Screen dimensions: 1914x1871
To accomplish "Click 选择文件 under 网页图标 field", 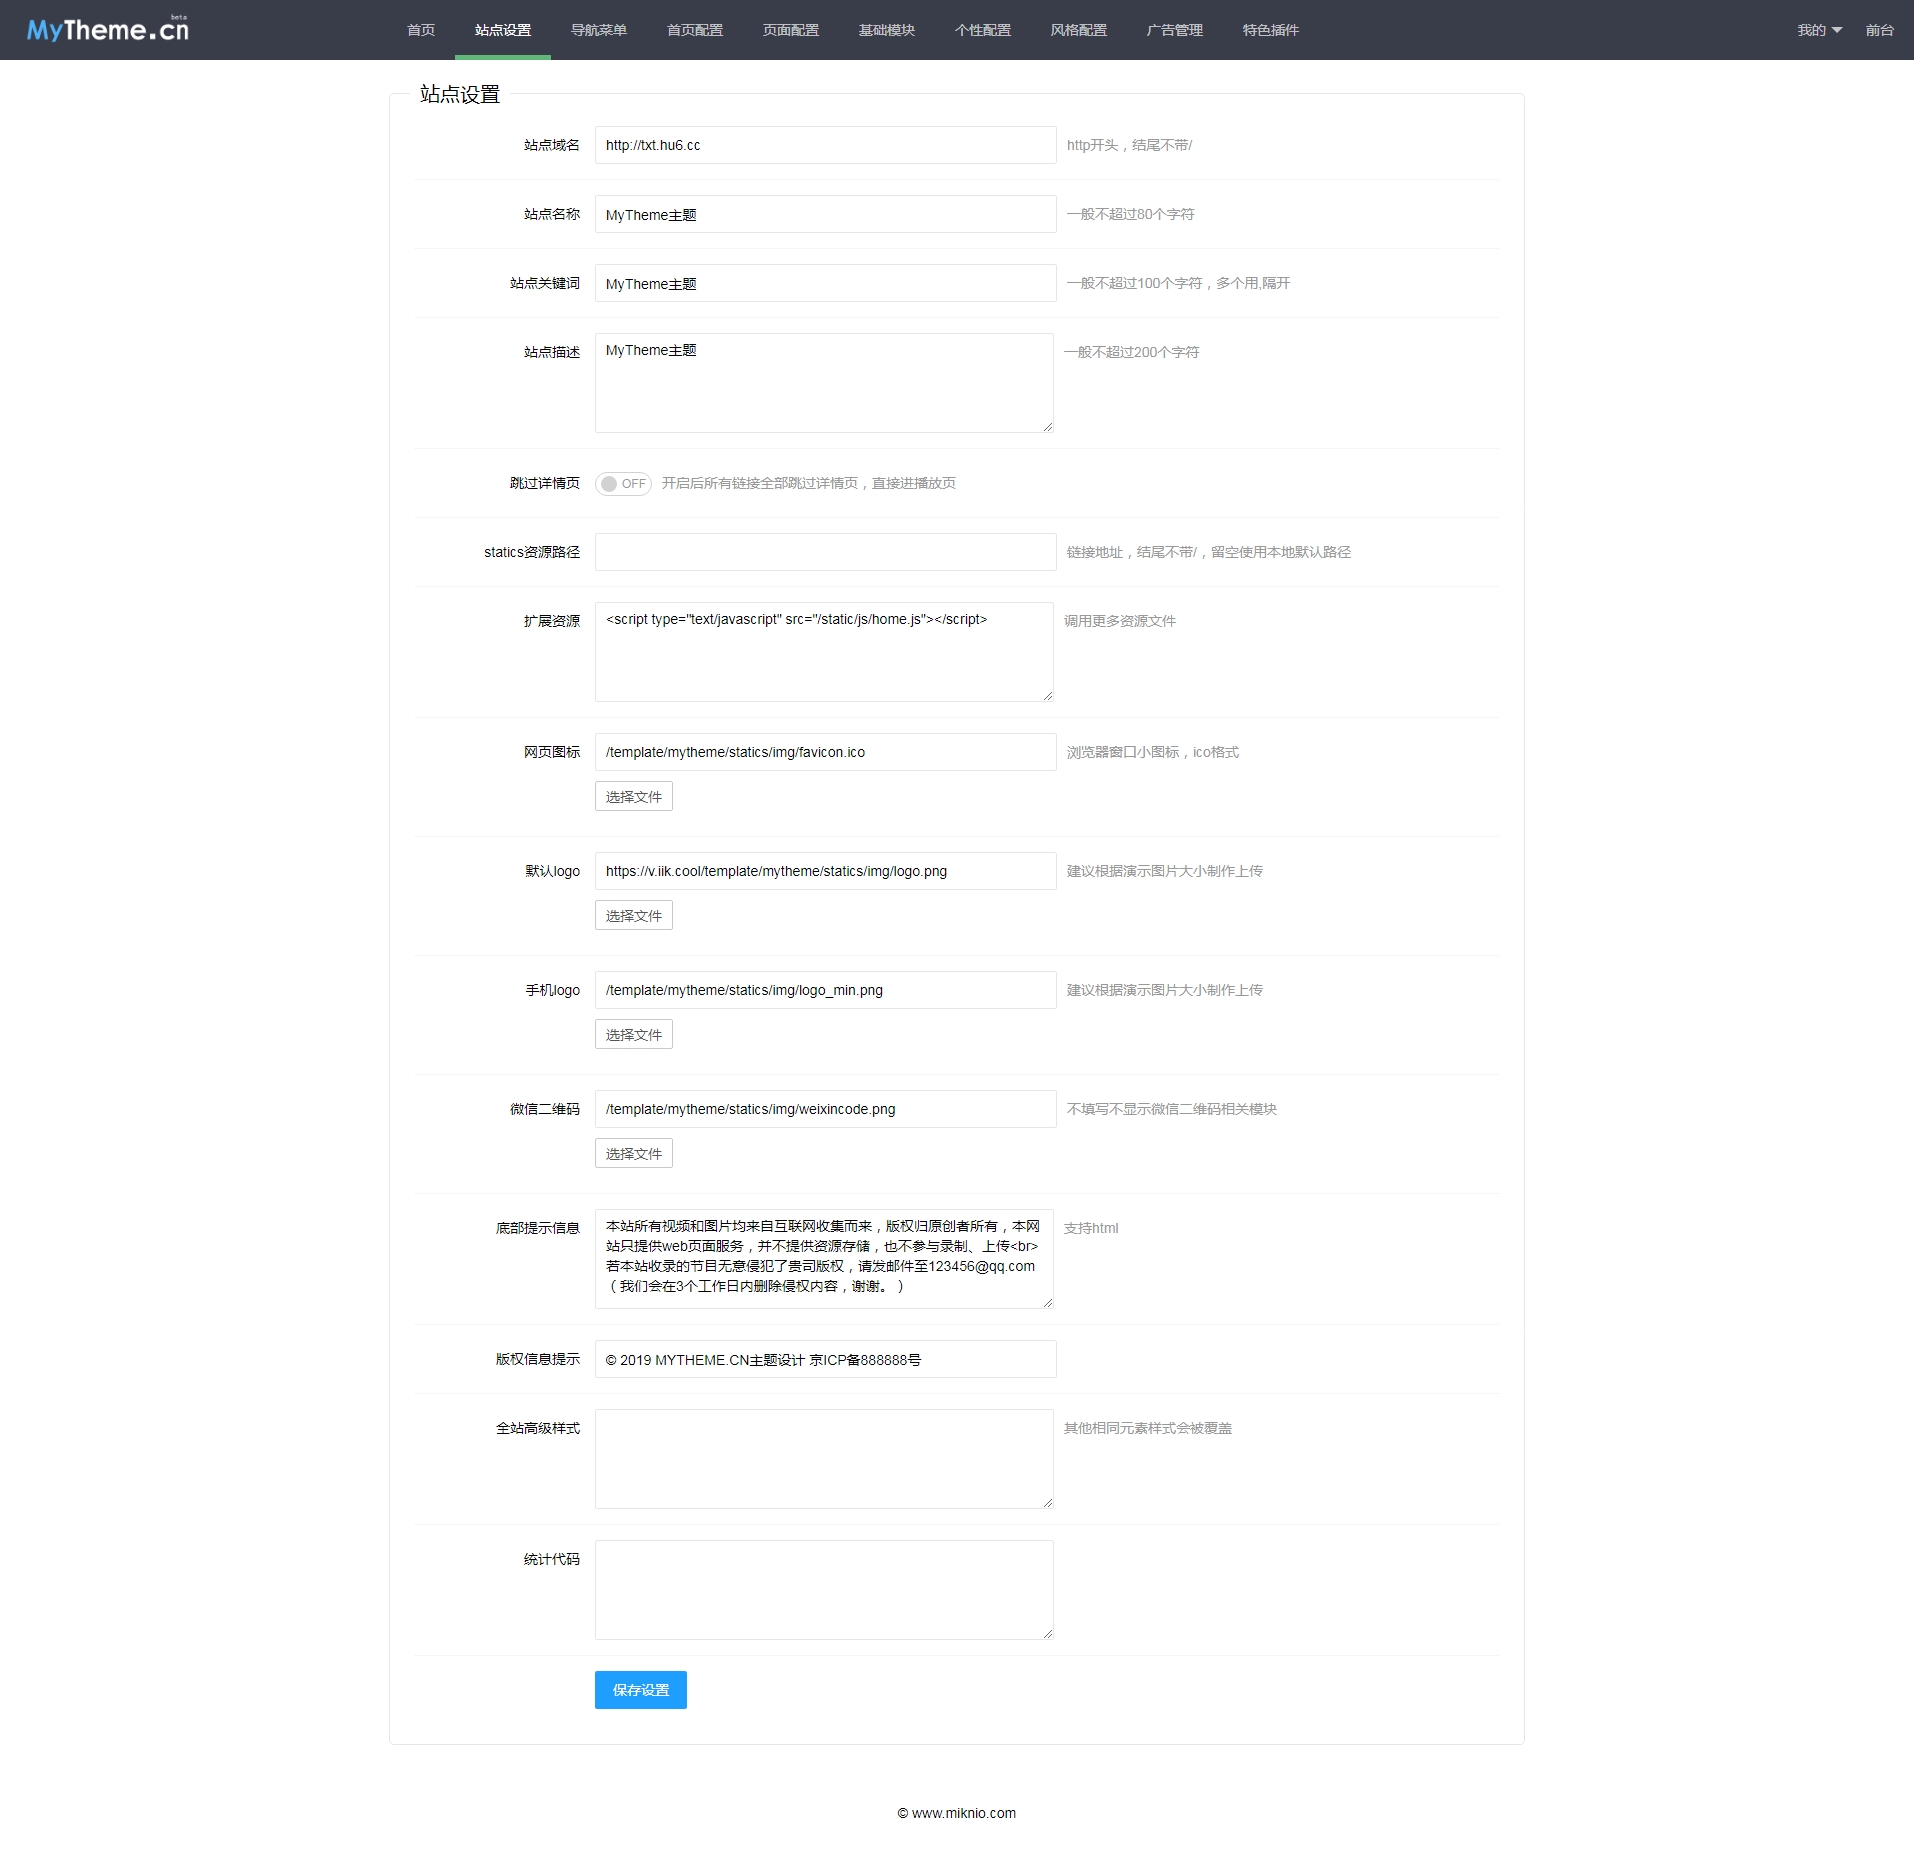I will point(633,797).
